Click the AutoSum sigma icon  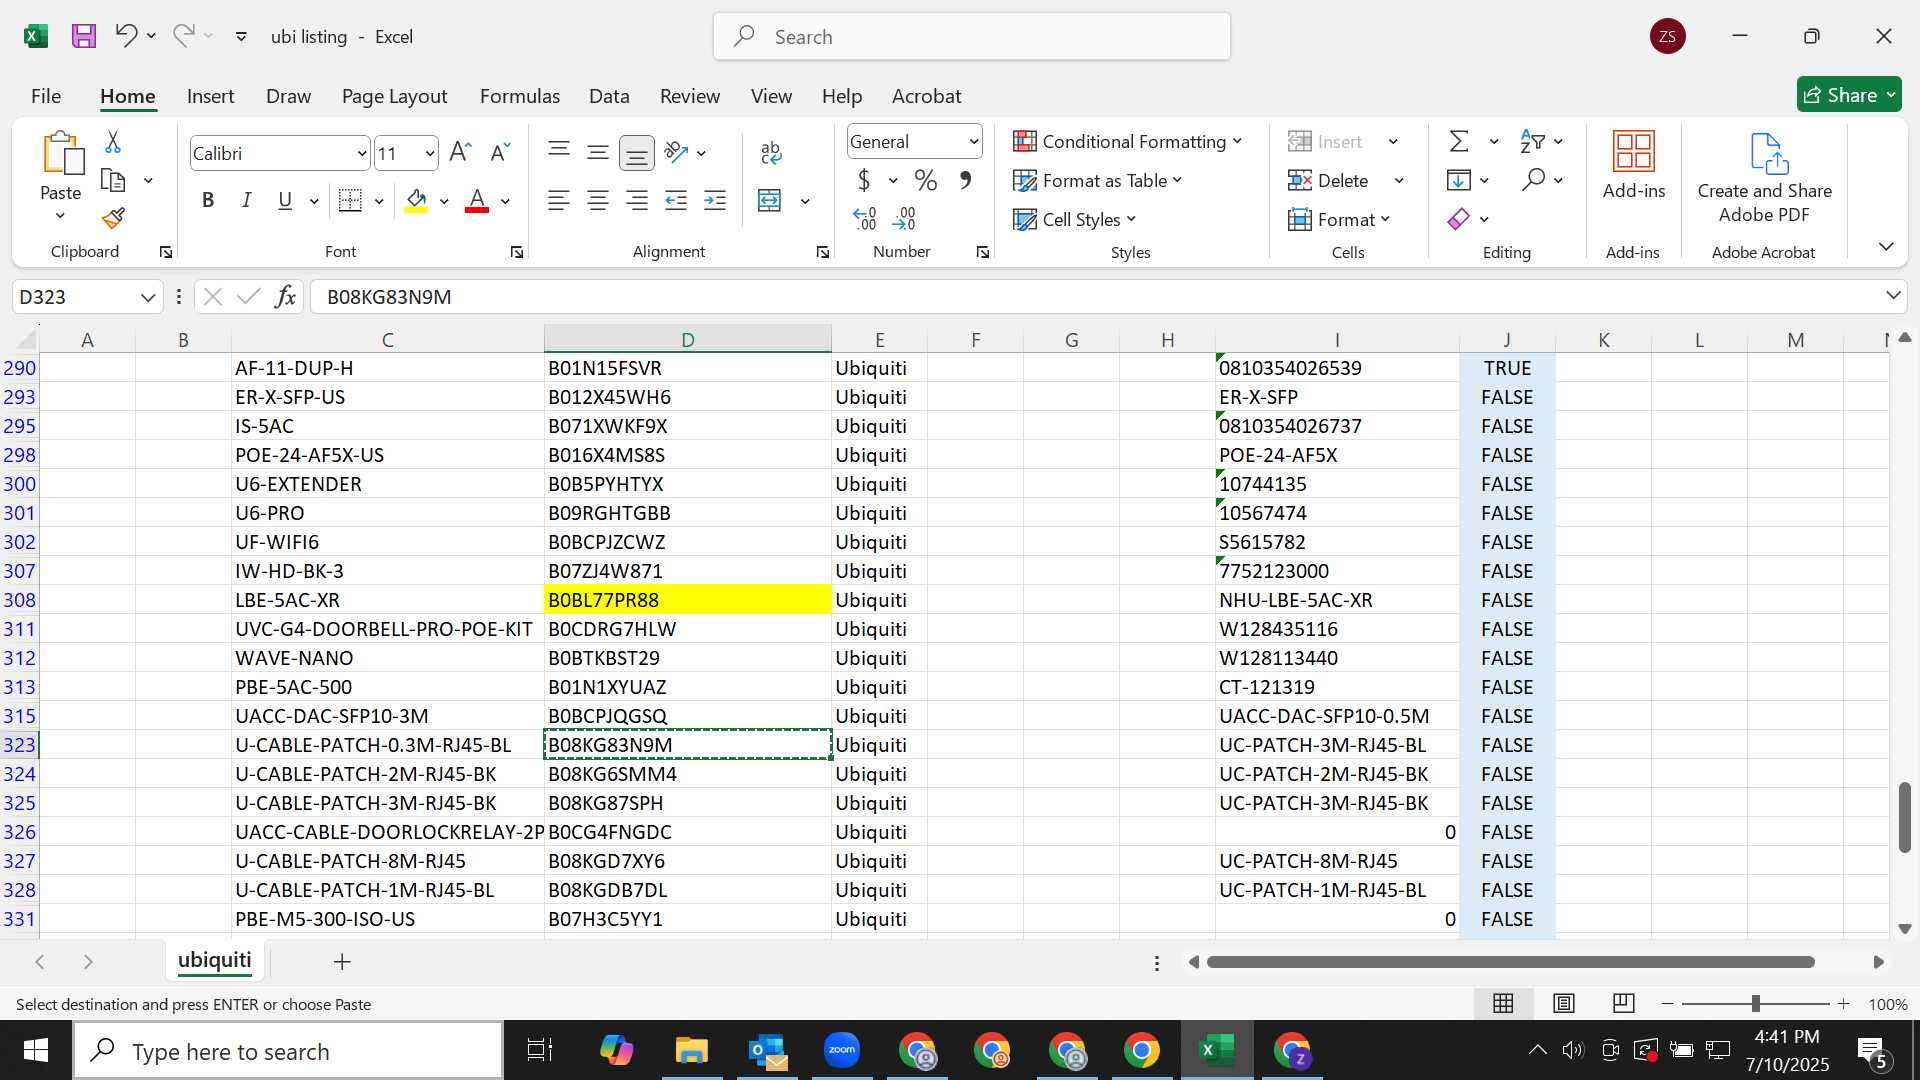1460,141
